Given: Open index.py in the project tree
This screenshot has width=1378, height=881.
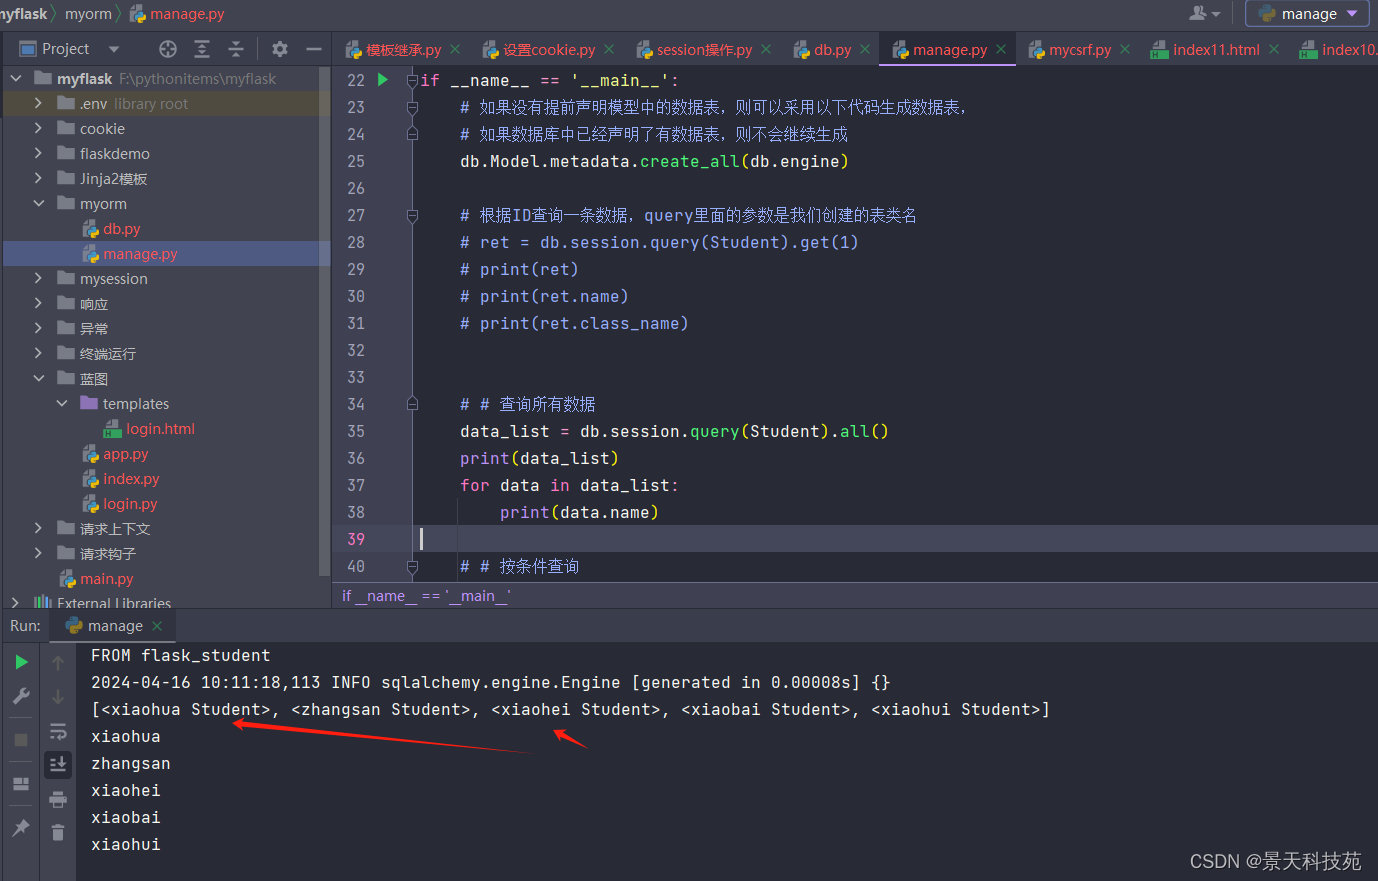Looking at the screenshot, I should [x=131, y=478].
